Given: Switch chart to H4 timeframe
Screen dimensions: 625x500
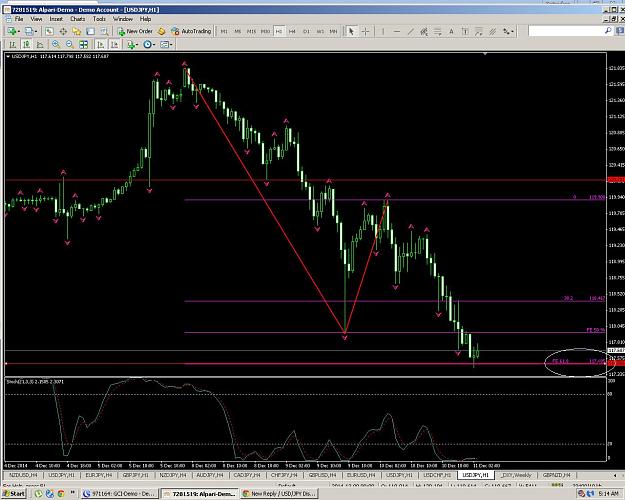Looking at the screenshot, I should [x=292, y=31].
